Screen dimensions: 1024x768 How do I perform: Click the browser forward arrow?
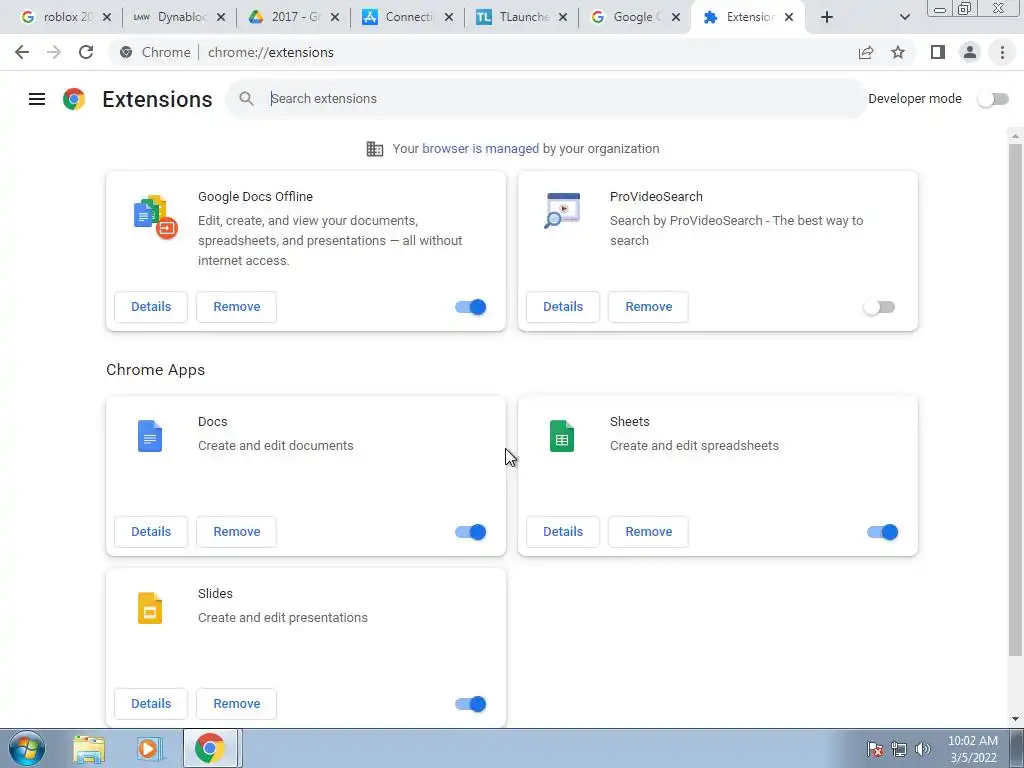tap(54, 52)
